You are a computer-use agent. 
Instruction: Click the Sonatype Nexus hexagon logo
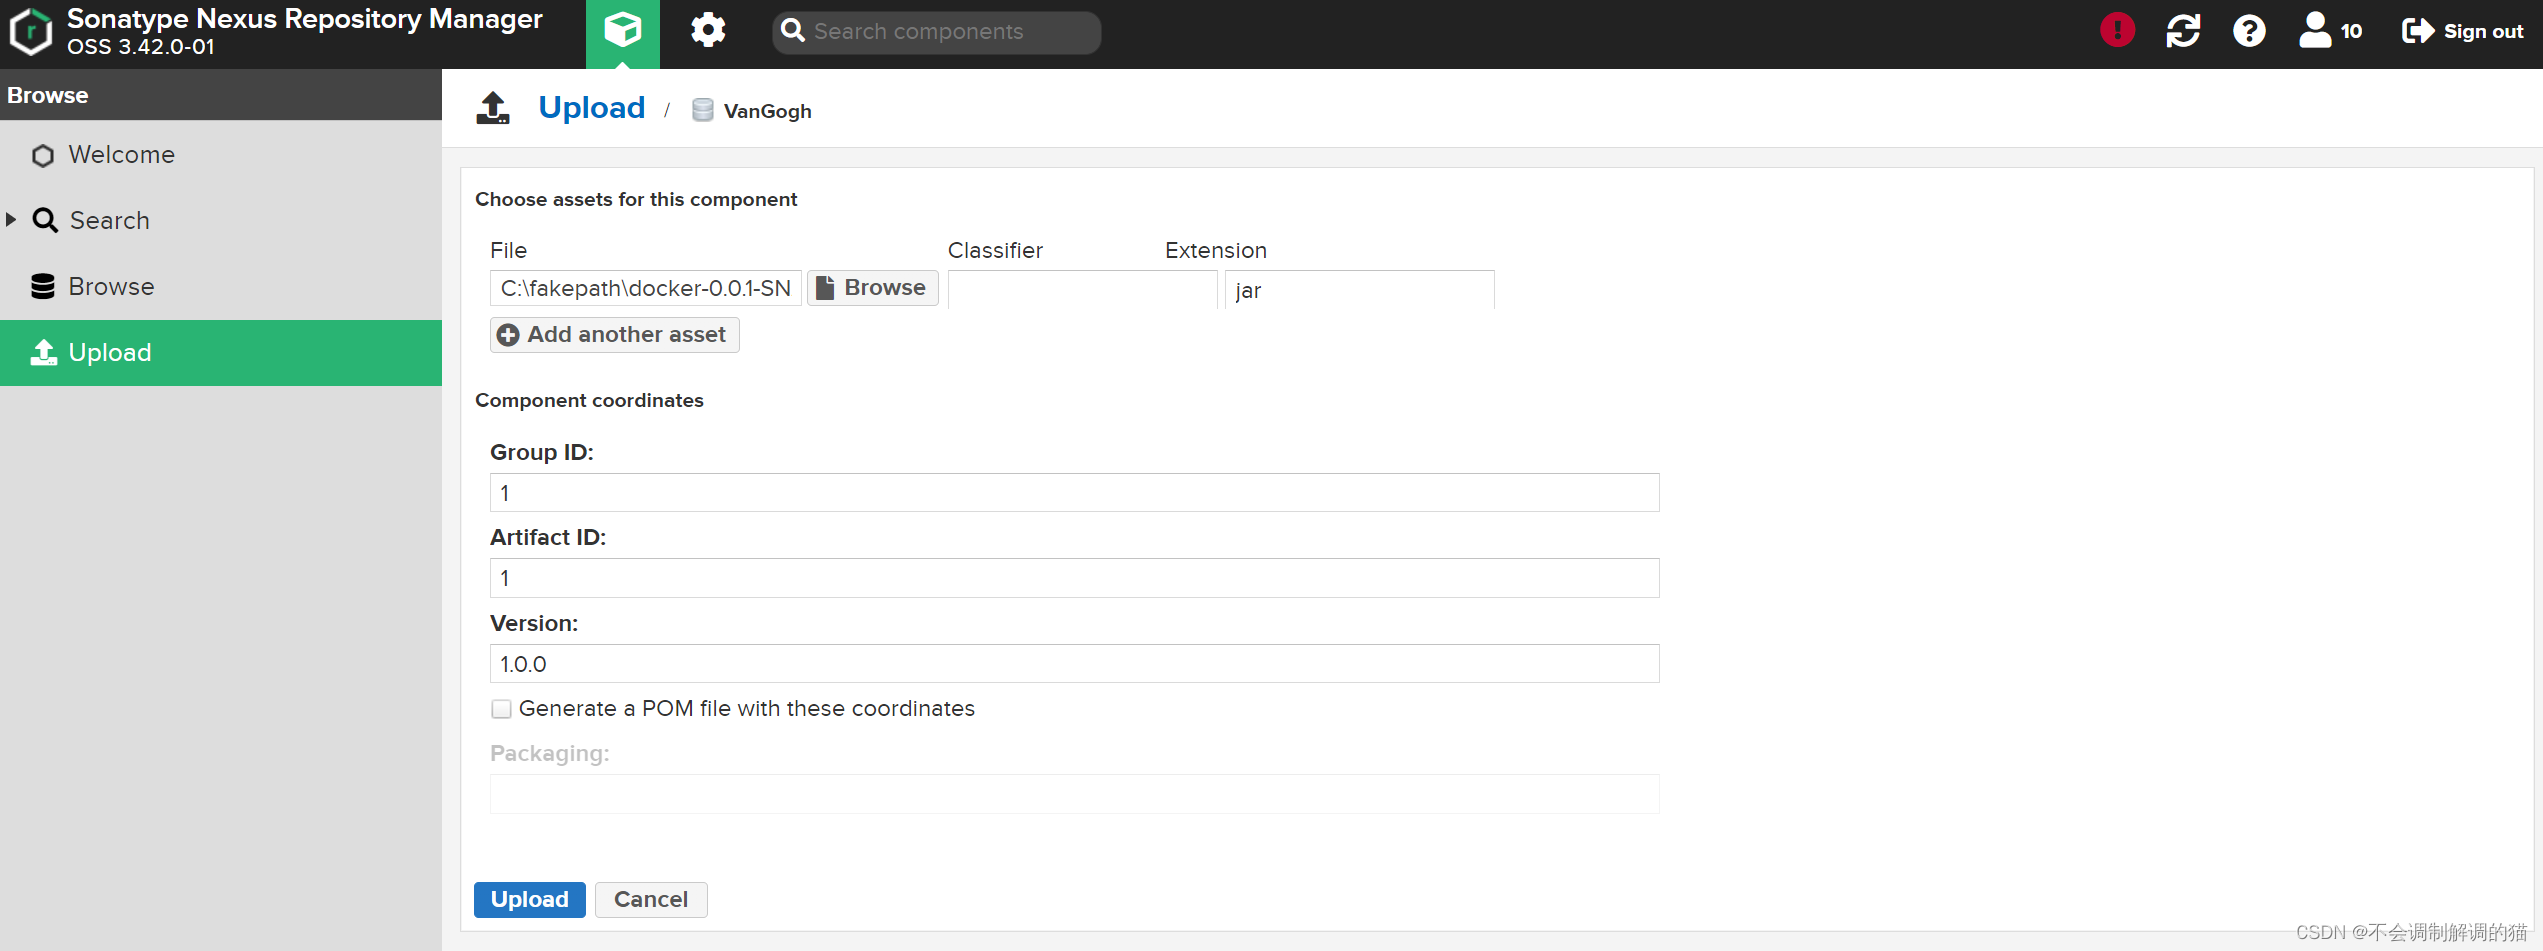(x=30, y=31)
